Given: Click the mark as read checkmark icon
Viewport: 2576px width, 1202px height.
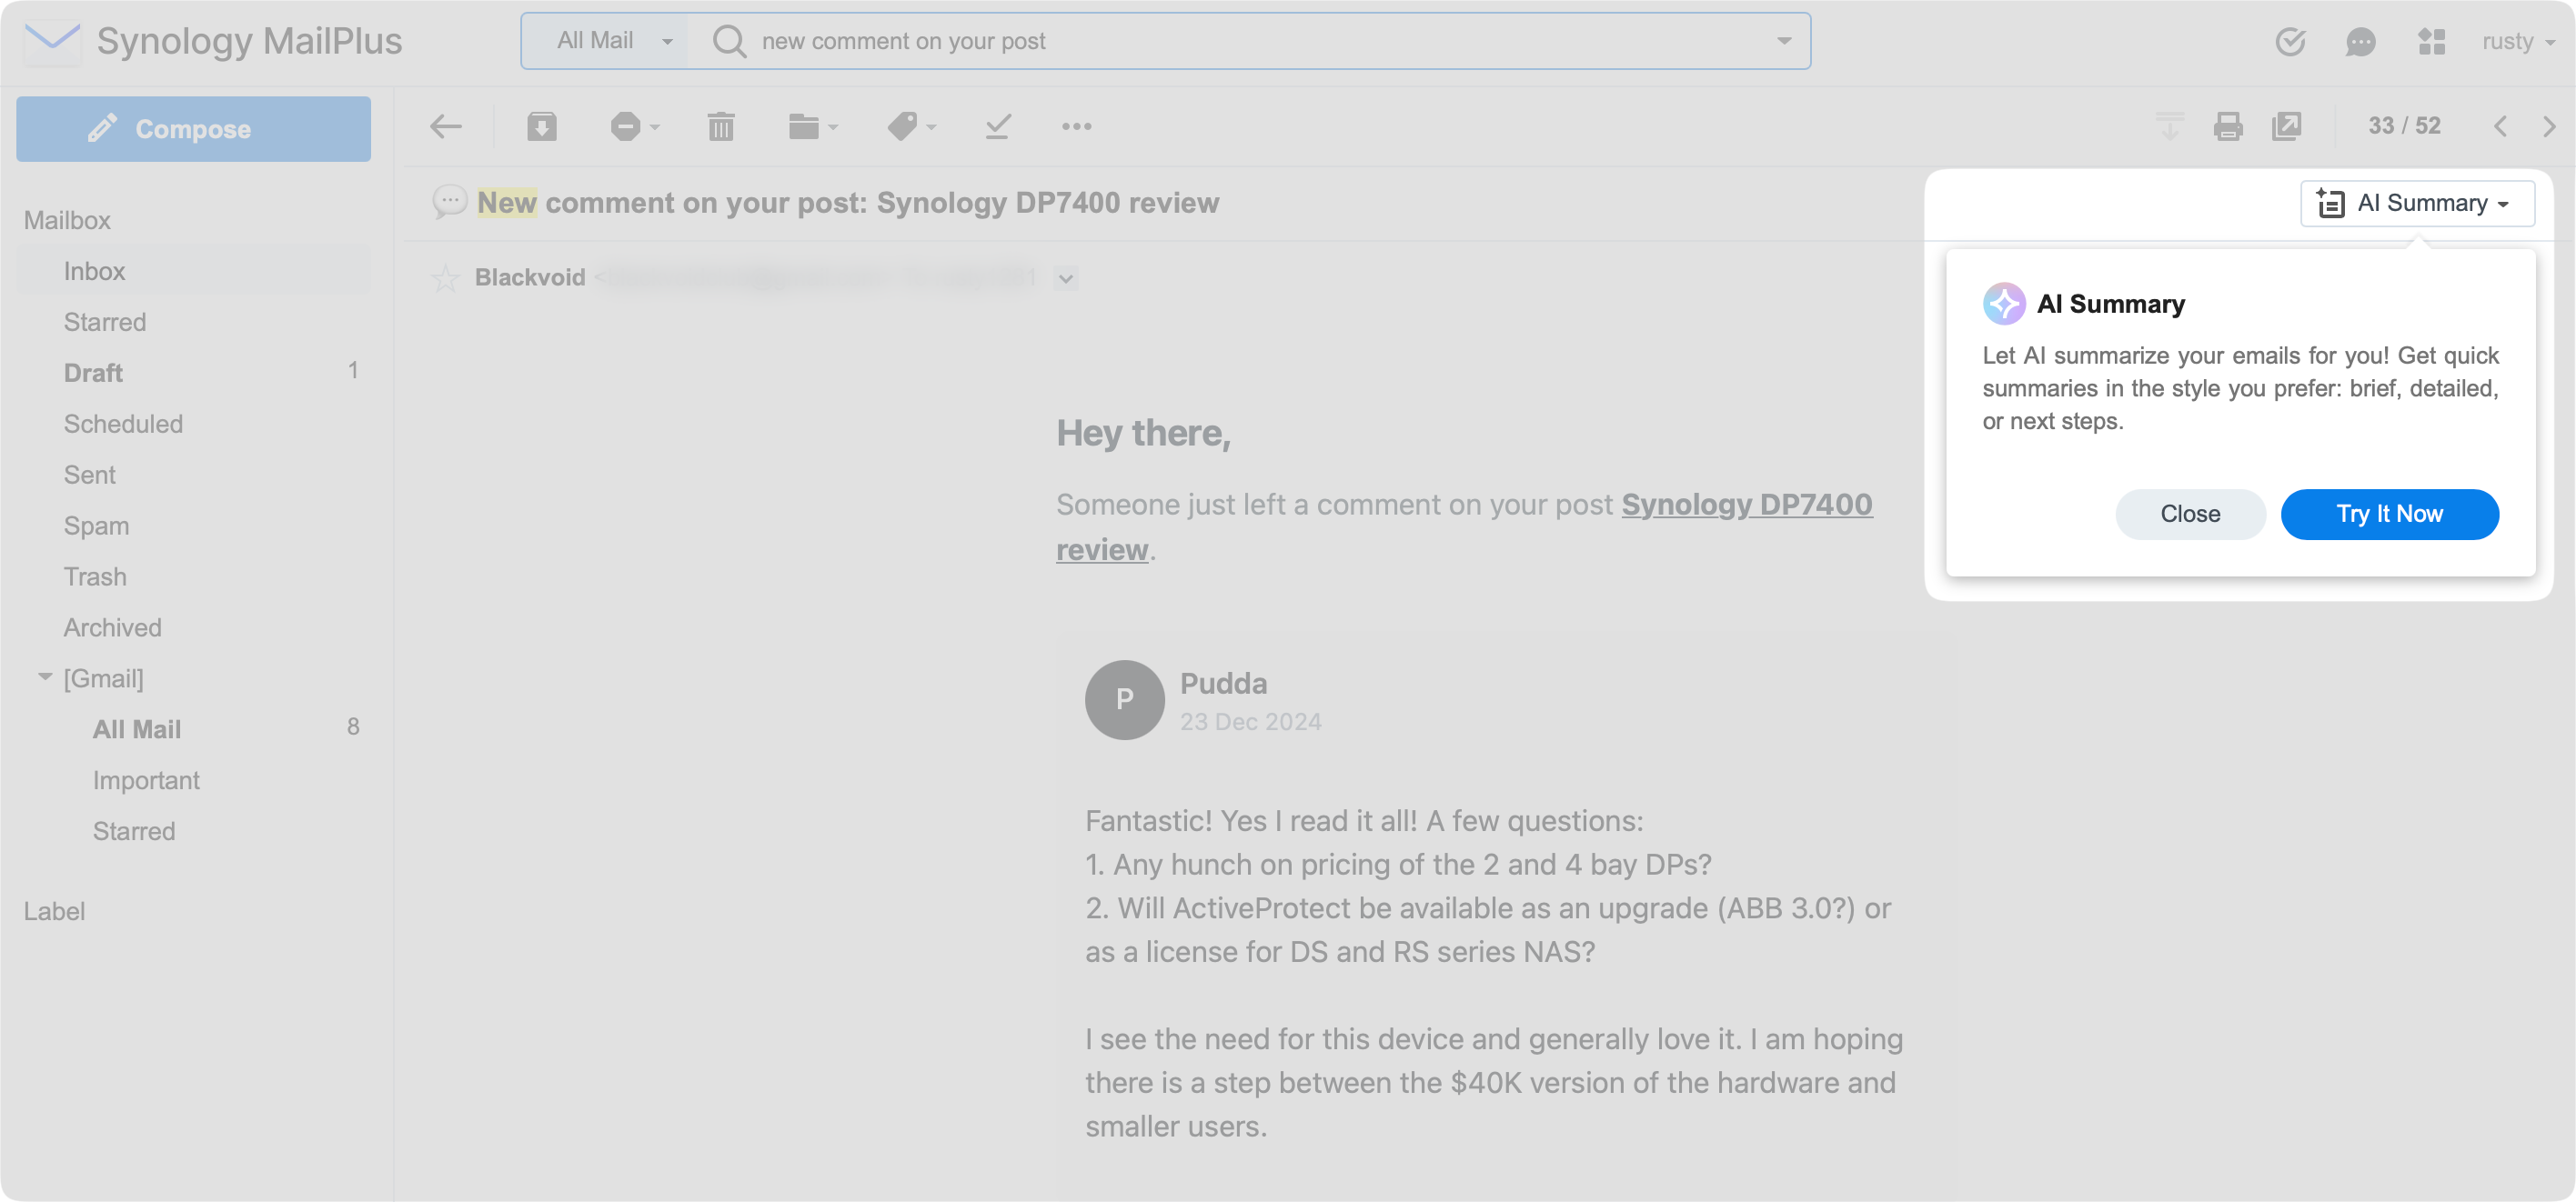Looking at the screenshot, I should (x=997, y=126).
